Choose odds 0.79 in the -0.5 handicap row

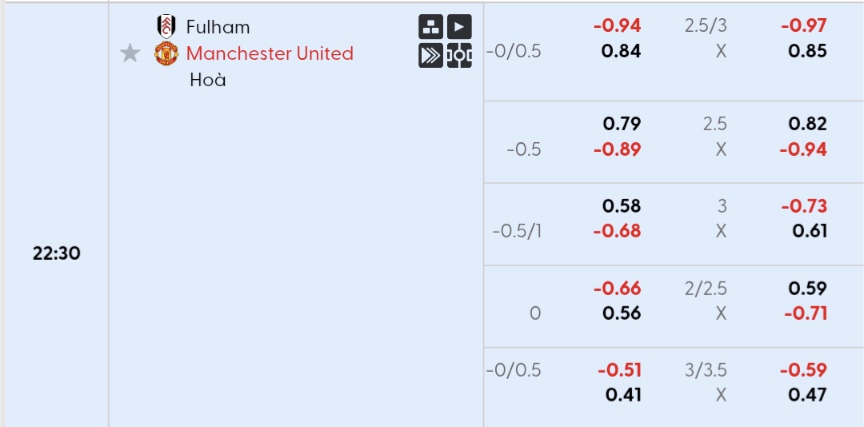point(622,123)
